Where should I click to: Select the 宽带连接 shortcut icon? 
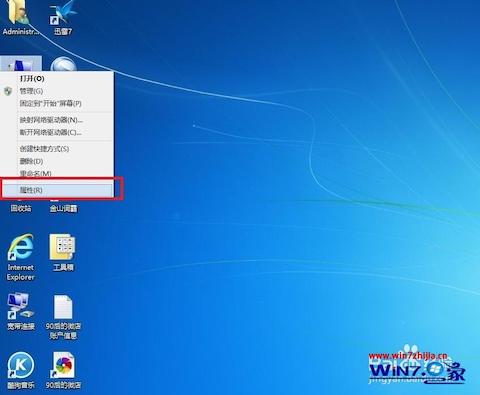(21, 305)
